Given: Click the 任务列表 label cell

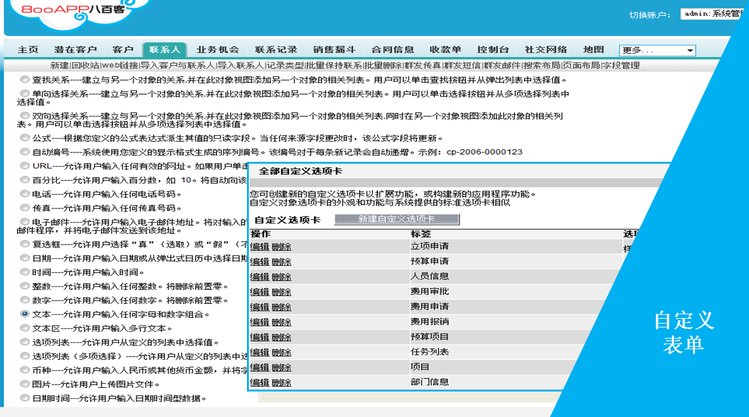Looking at the screenshot, I should (429, 352).
